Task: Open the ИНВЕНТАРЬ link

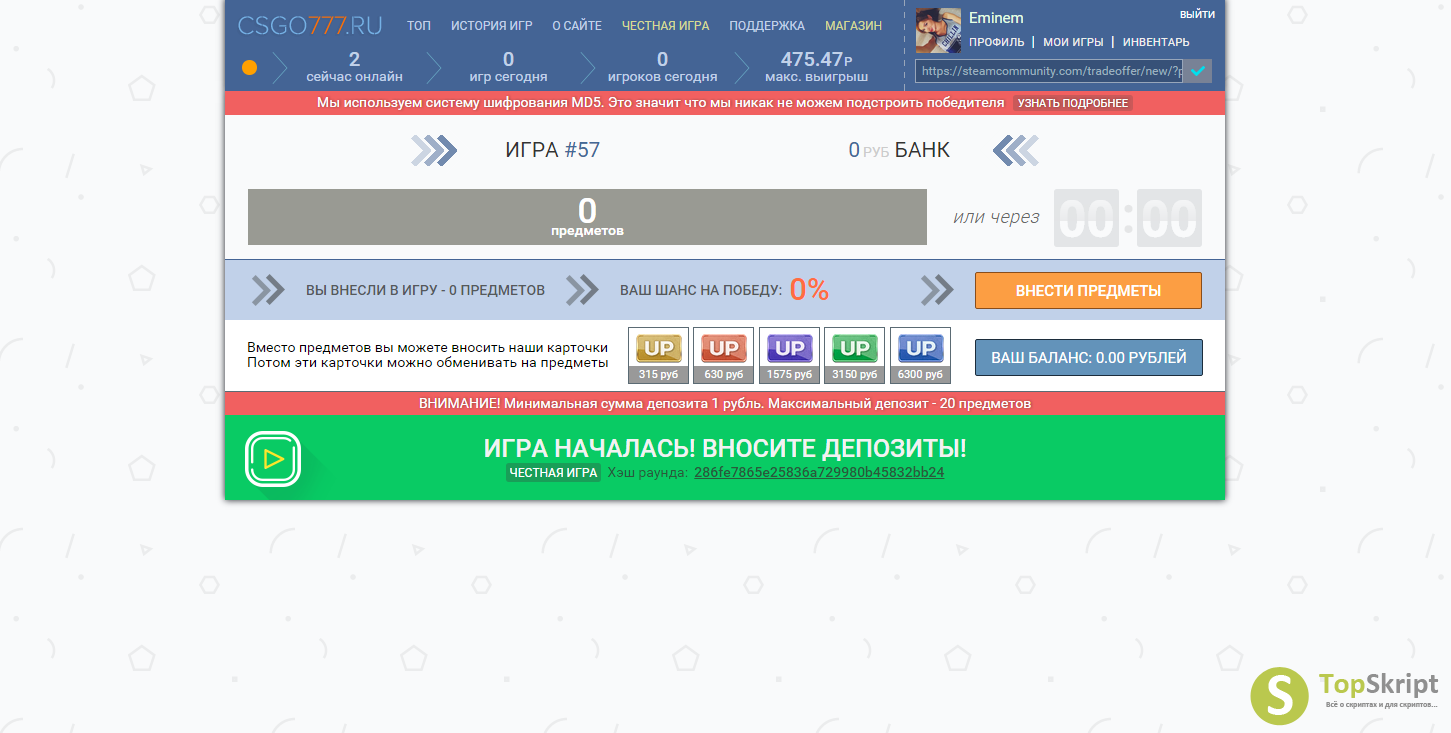Action: [1156, 42]
